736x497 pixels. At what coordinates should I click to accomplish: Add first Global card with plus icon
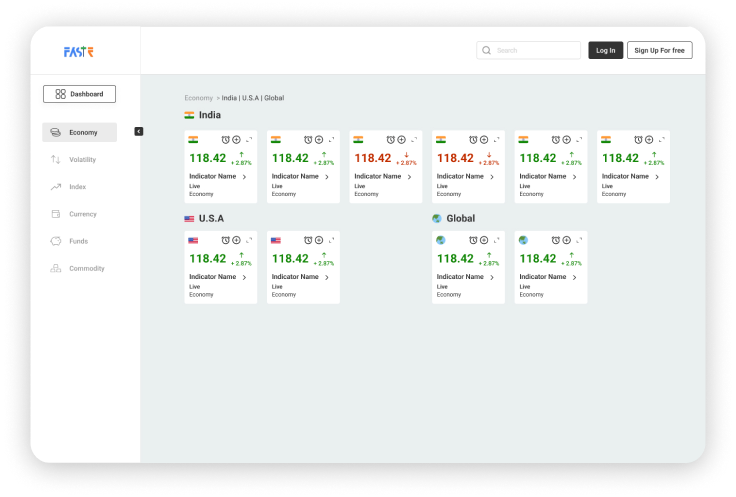[484, 240]
